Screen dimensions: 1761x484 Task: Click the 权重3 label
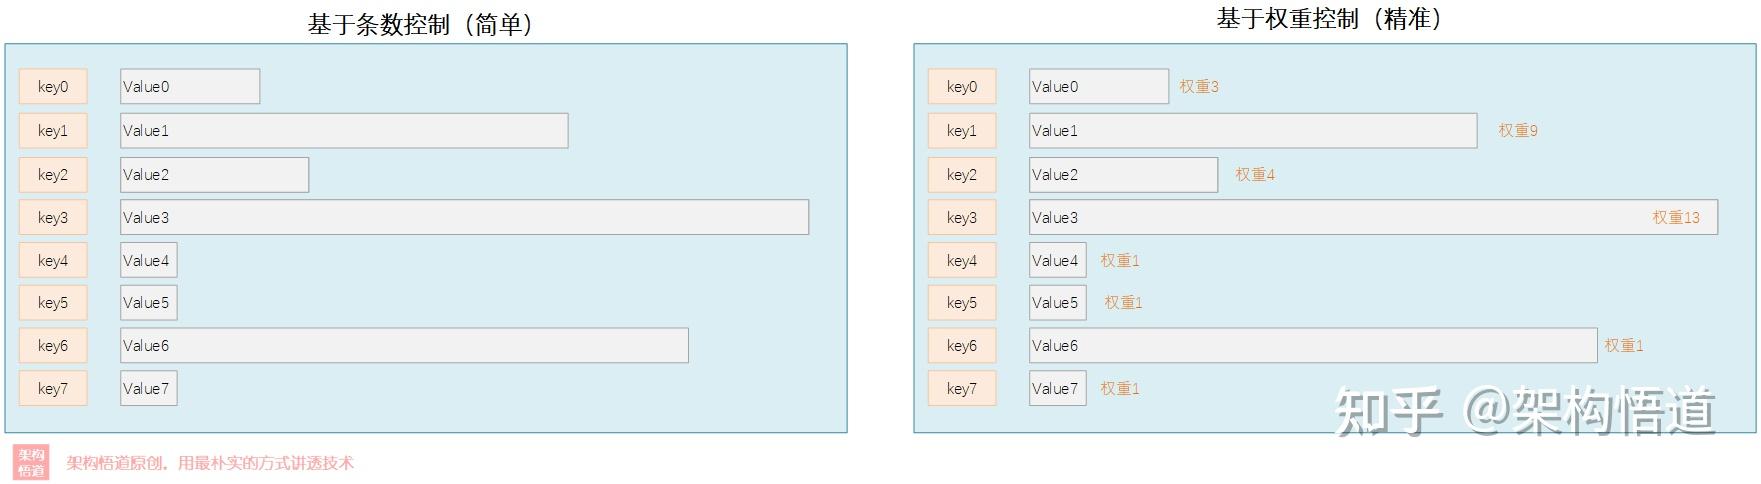(x=1198, y=87)
